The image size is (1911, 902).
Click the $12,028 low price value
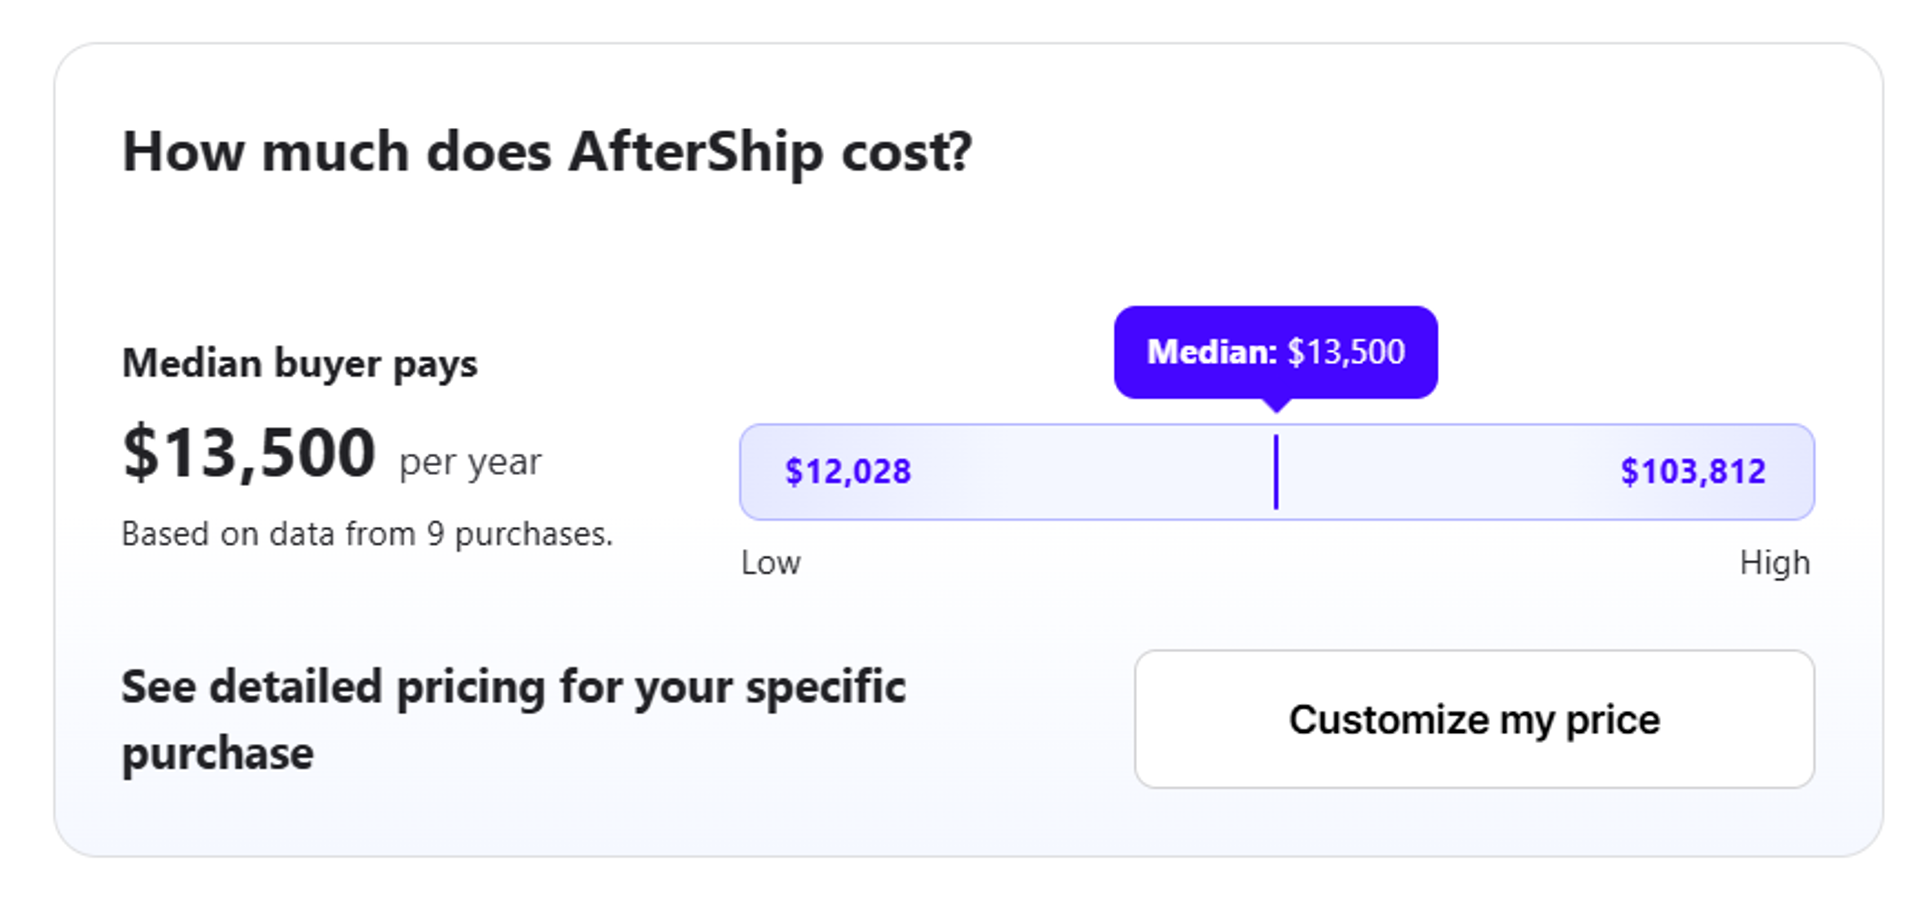point(848,471)
